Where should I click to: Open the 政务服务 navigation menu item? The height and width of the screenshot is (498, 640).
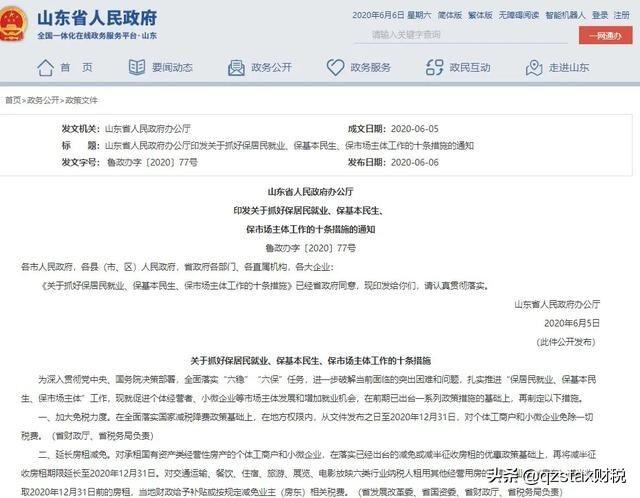(371, 67)
